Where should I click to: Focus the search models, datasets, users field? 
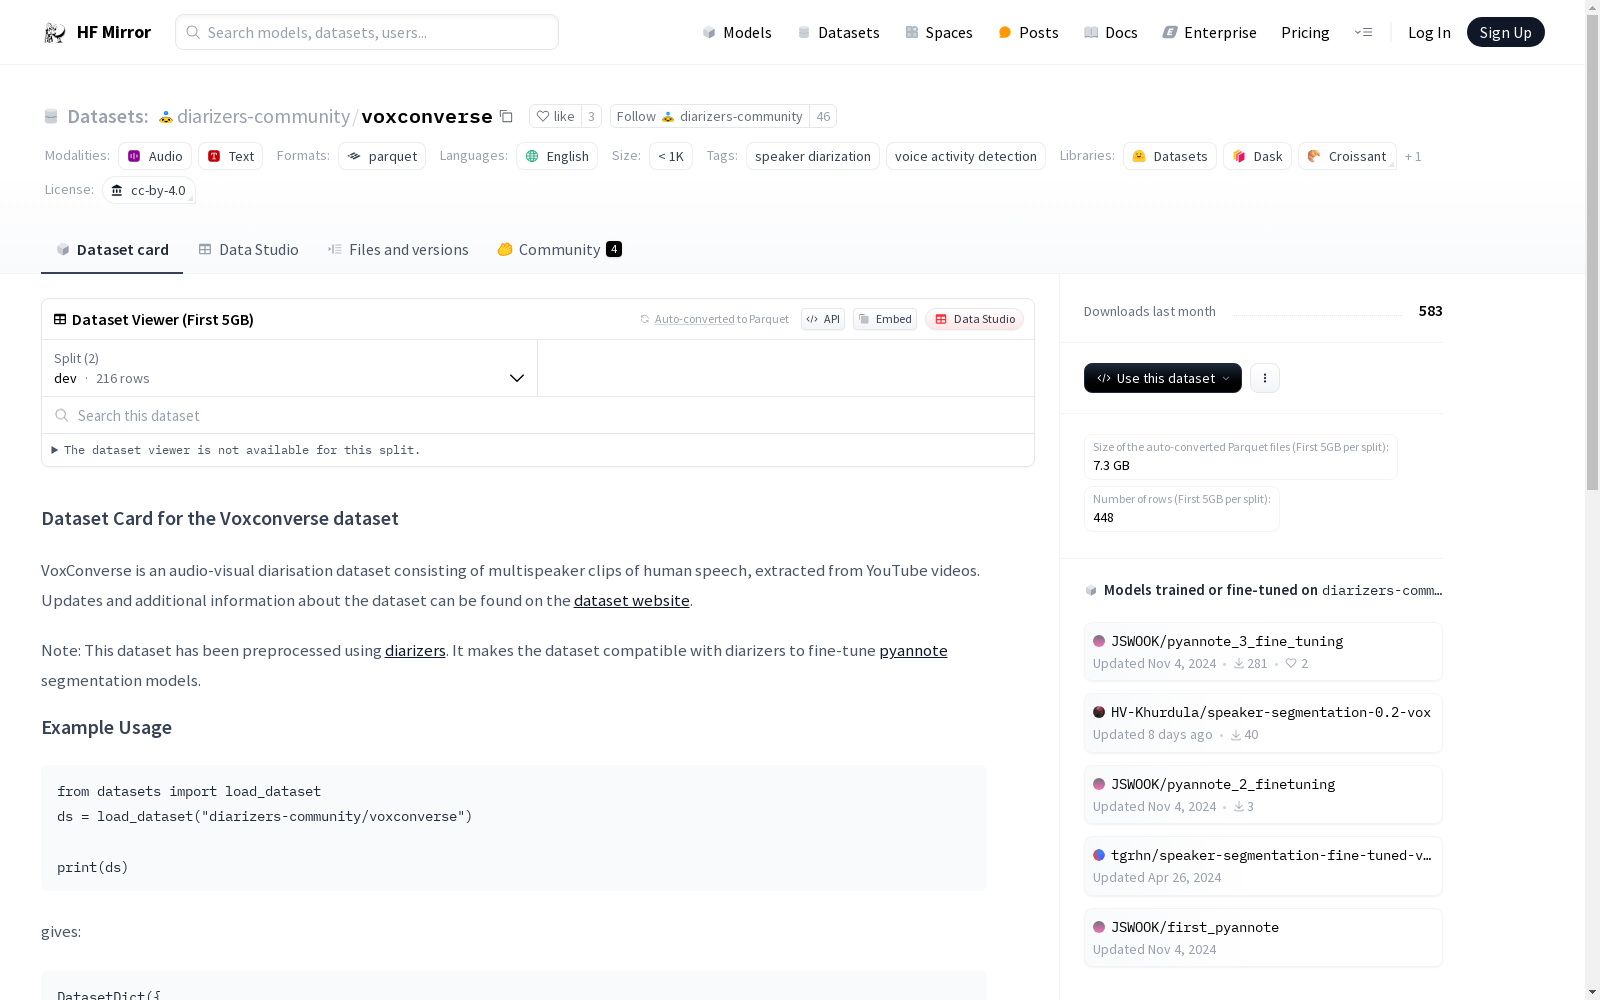click(x=367, y=32)
